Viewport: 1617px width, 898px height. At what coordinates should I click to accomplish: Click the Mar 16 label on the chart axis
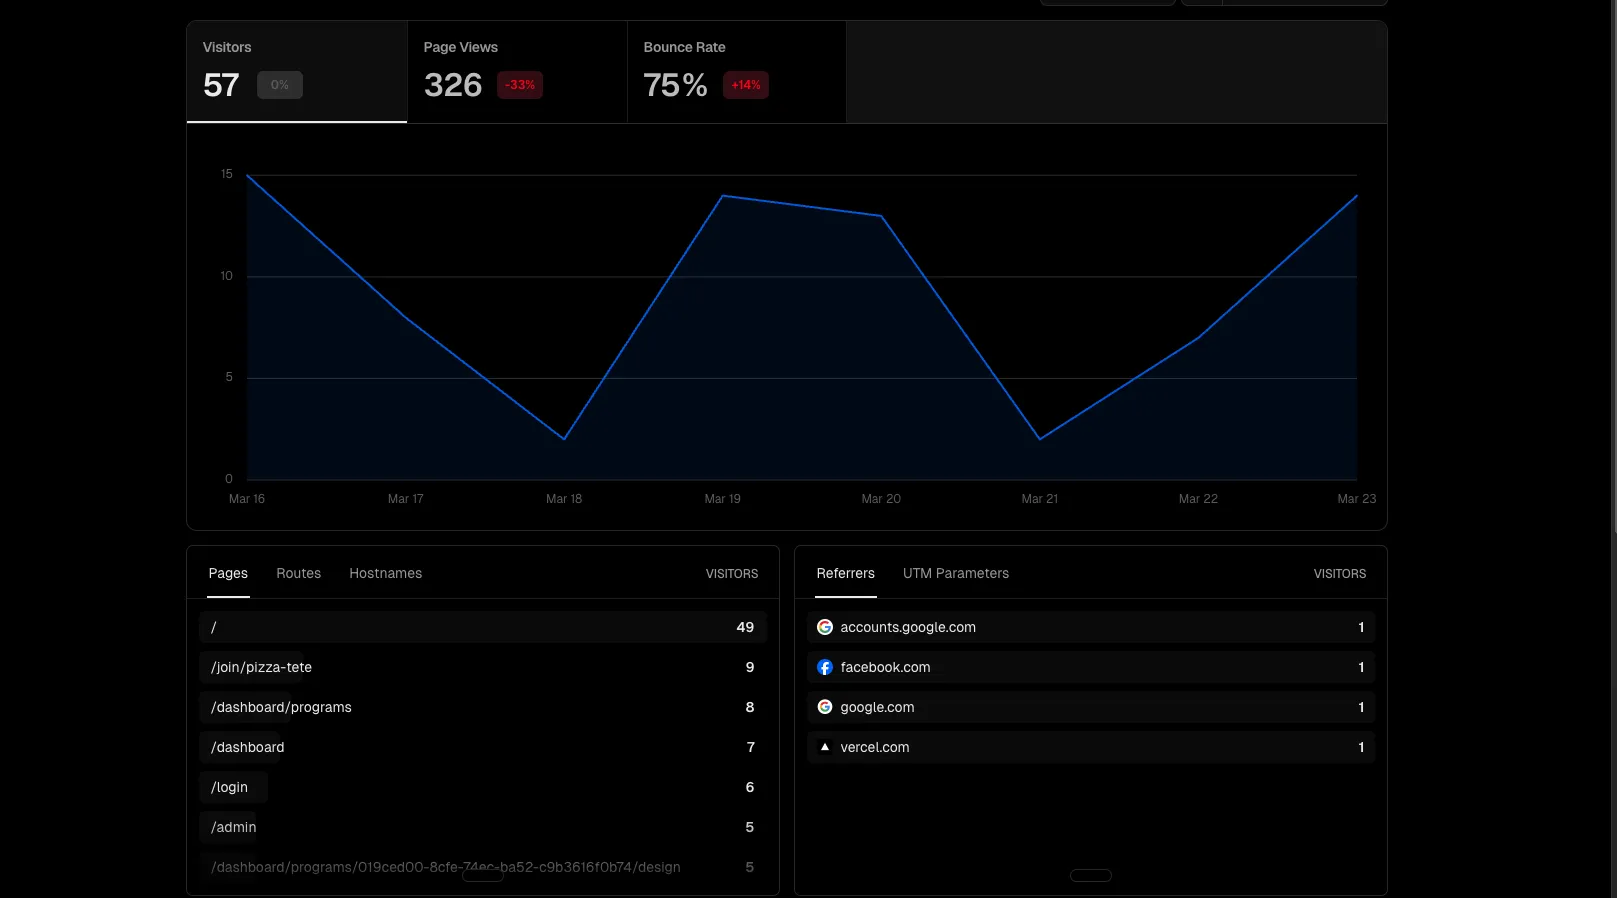click(247, 499)
